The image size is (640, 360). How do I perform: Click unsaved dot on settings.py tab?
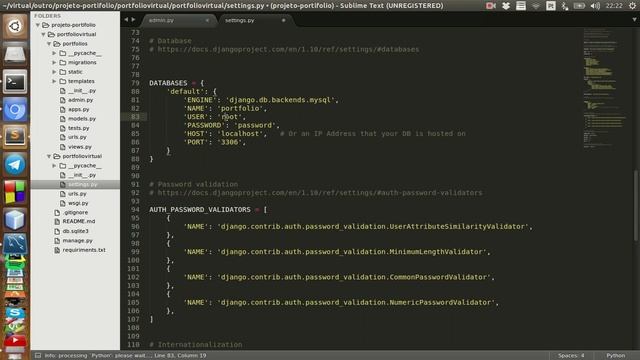[283, 20]
